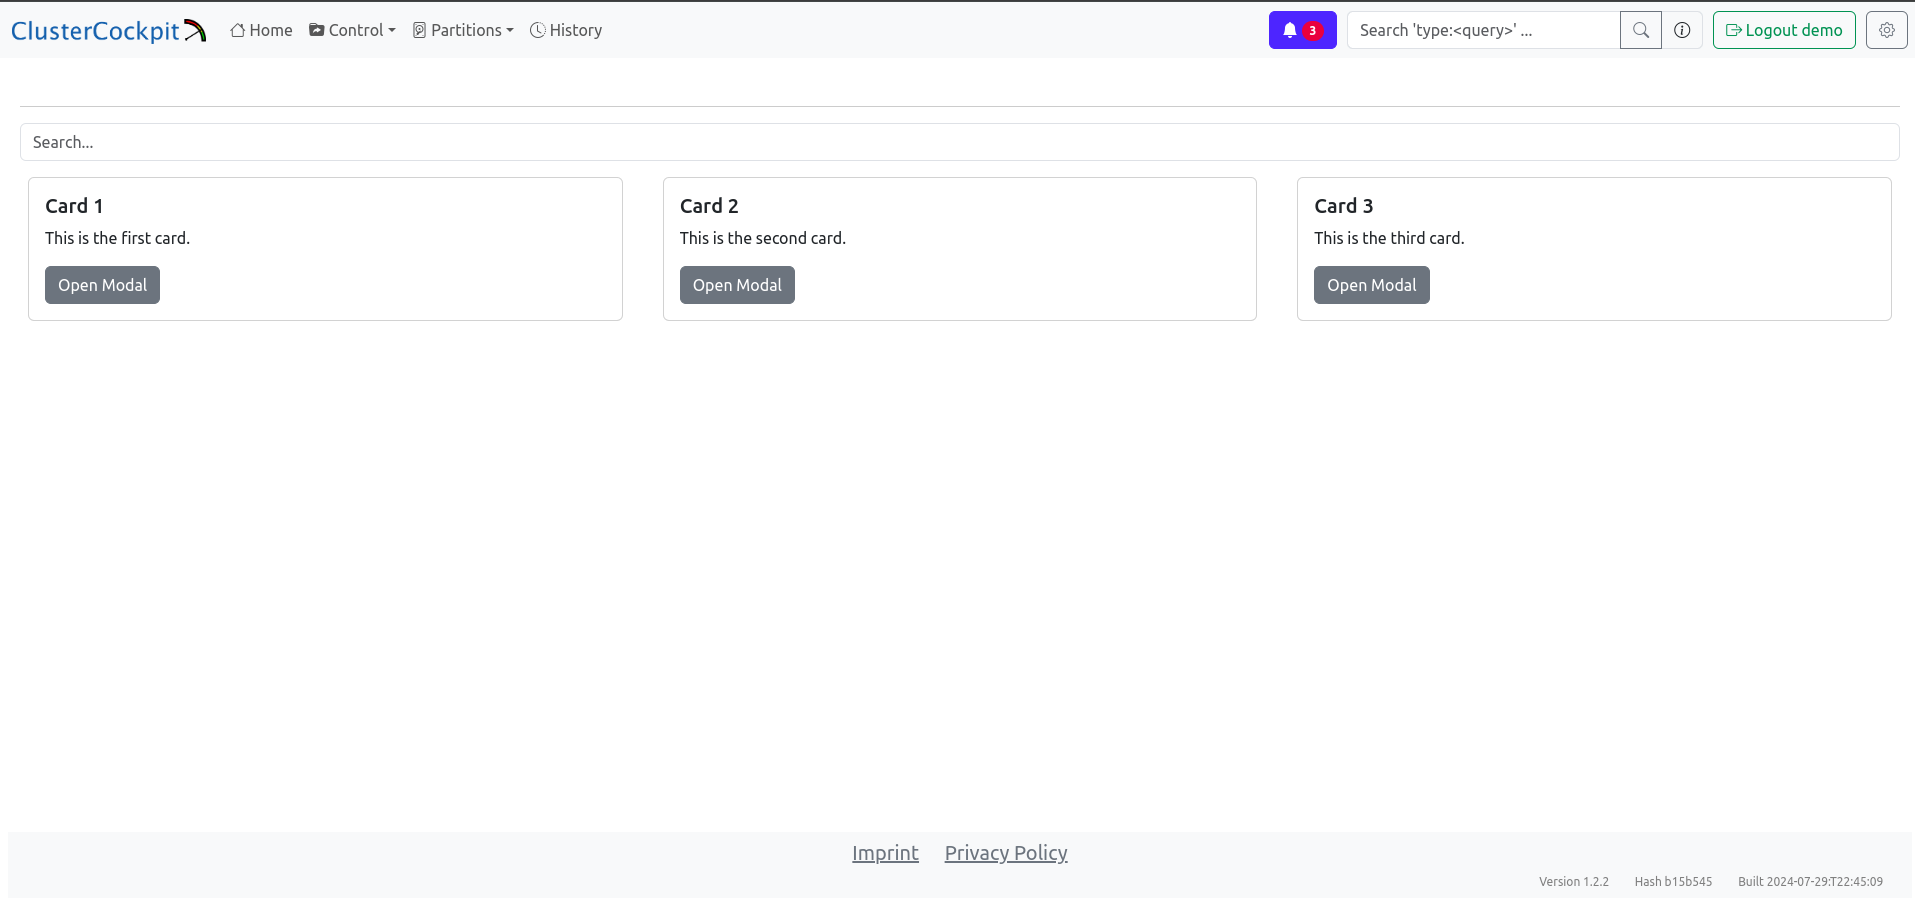Click the History clock icon
Screen dimensions: 1915x906
537,30
